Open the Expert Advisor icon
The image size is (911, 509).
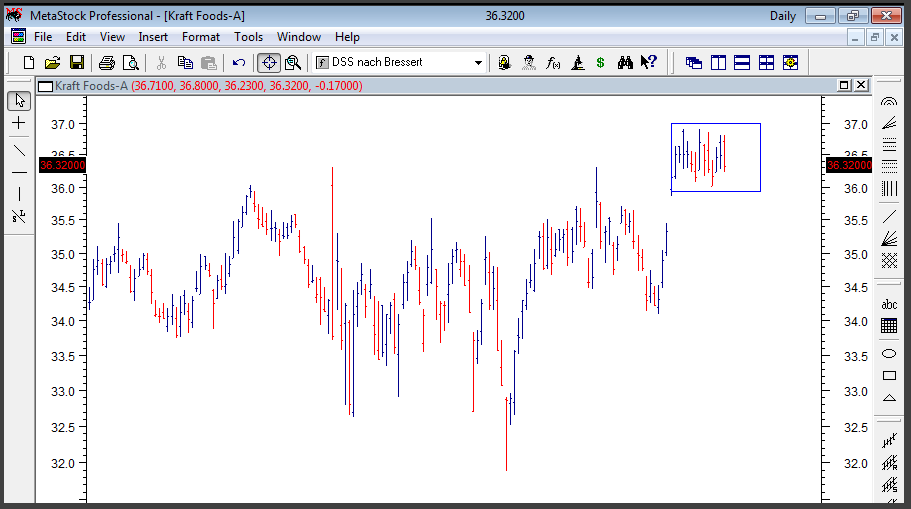504,63
